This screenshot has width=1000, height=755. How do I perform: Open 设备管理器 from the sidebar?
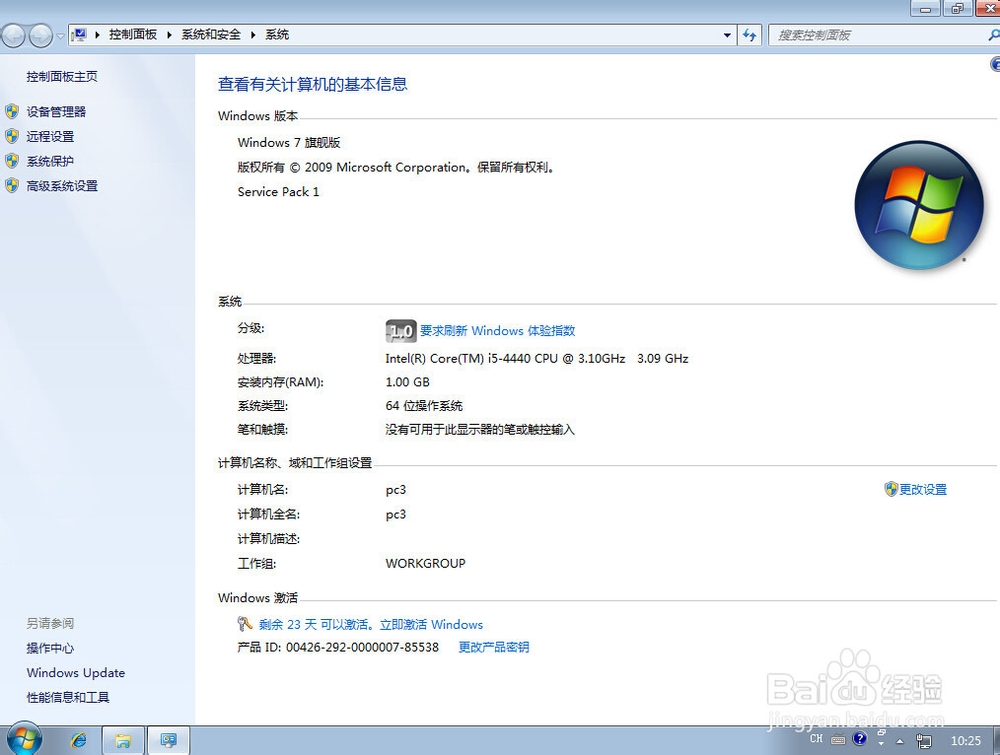(56, 112)
